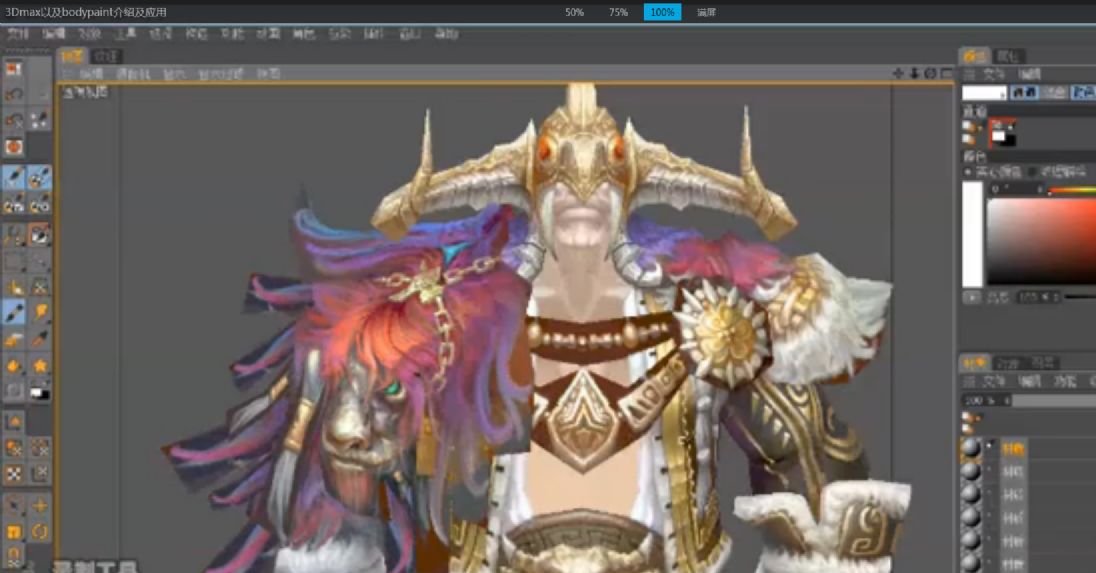1096x573 pixels.
Task: Set video player zoom to 50%
Action: pos(575,12)
